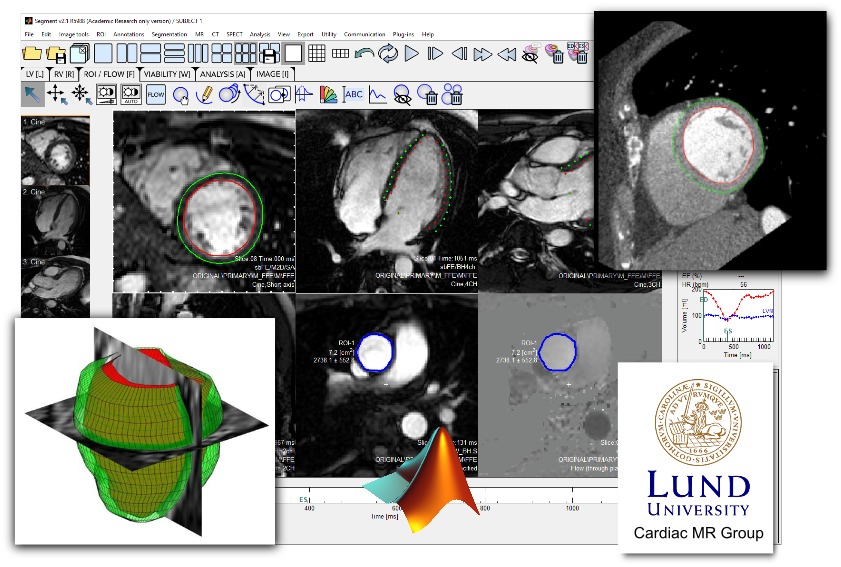This screenshot has height=567, width=841.
Task: Open the File menu
Action: pos(29,34)
